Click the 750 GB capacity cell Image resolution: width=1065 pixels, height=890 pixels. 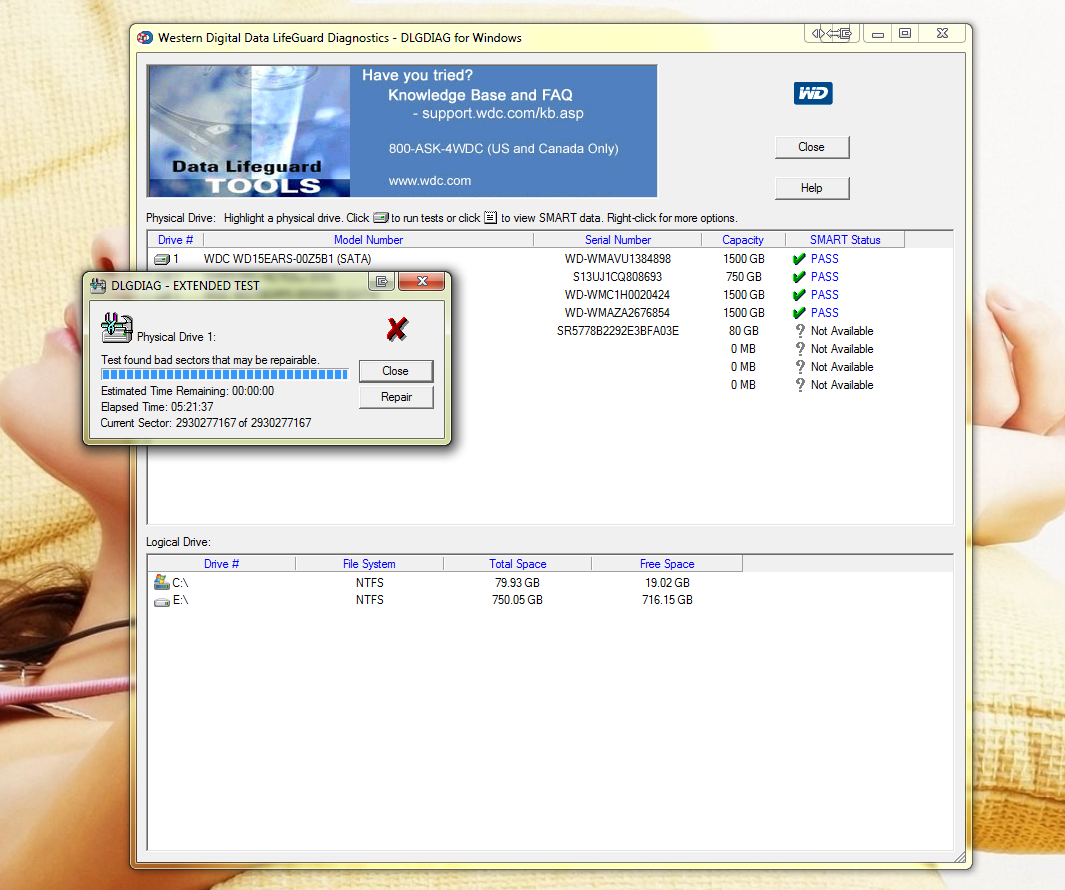point(744,277)
